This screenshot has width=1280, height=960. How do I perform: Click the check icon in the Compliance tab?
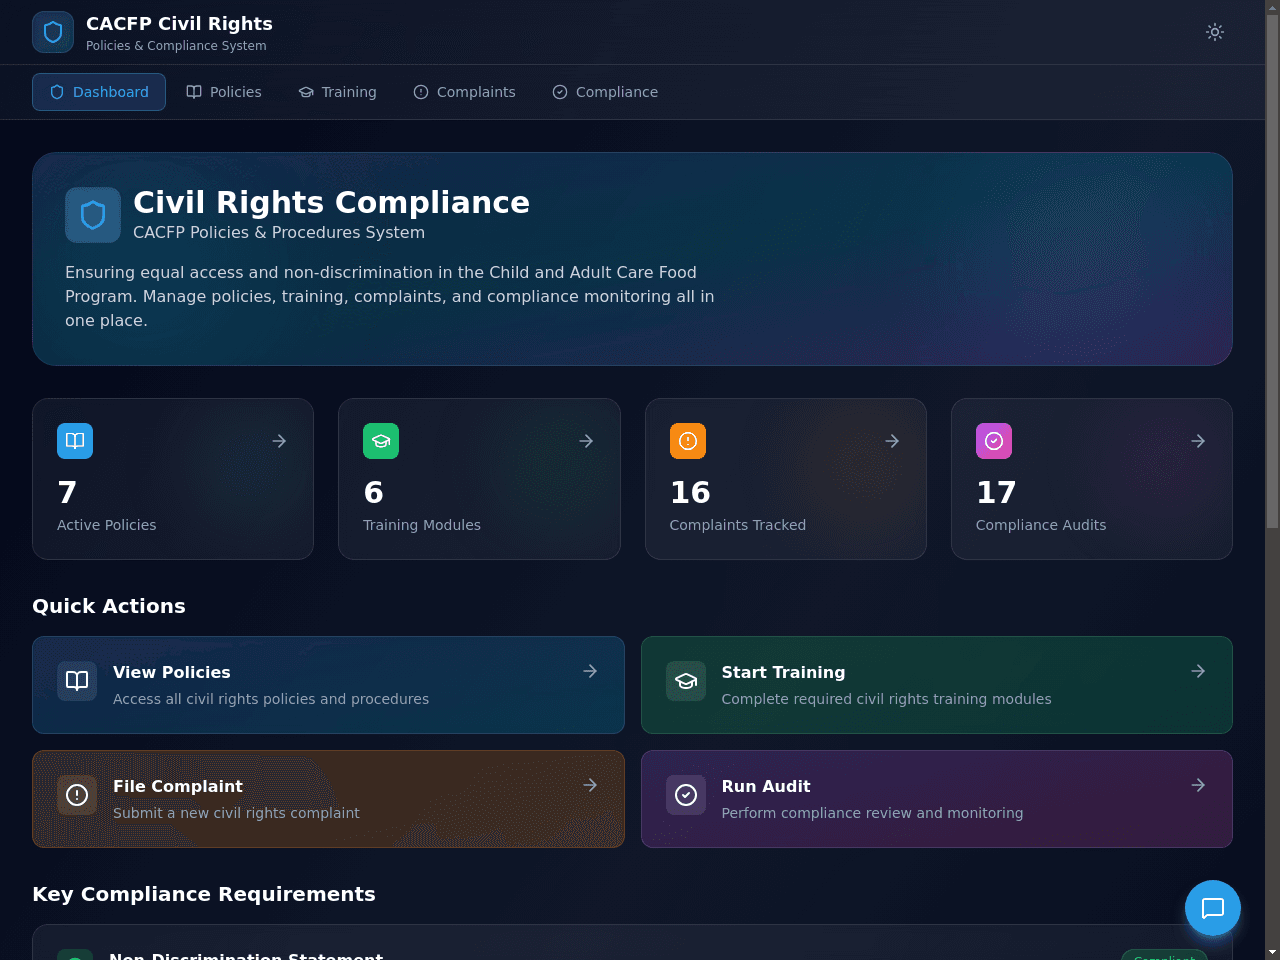tap(560, 92)
